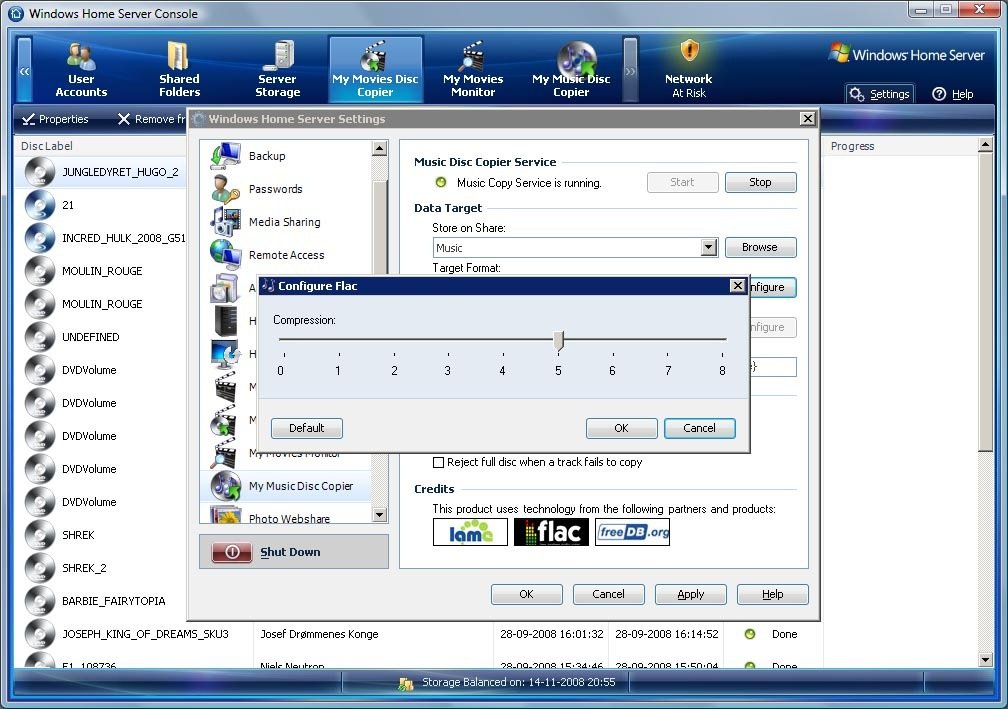Check the Network At Risk shield
This screenshot has height=709, width=1008.
coord(689,50)
